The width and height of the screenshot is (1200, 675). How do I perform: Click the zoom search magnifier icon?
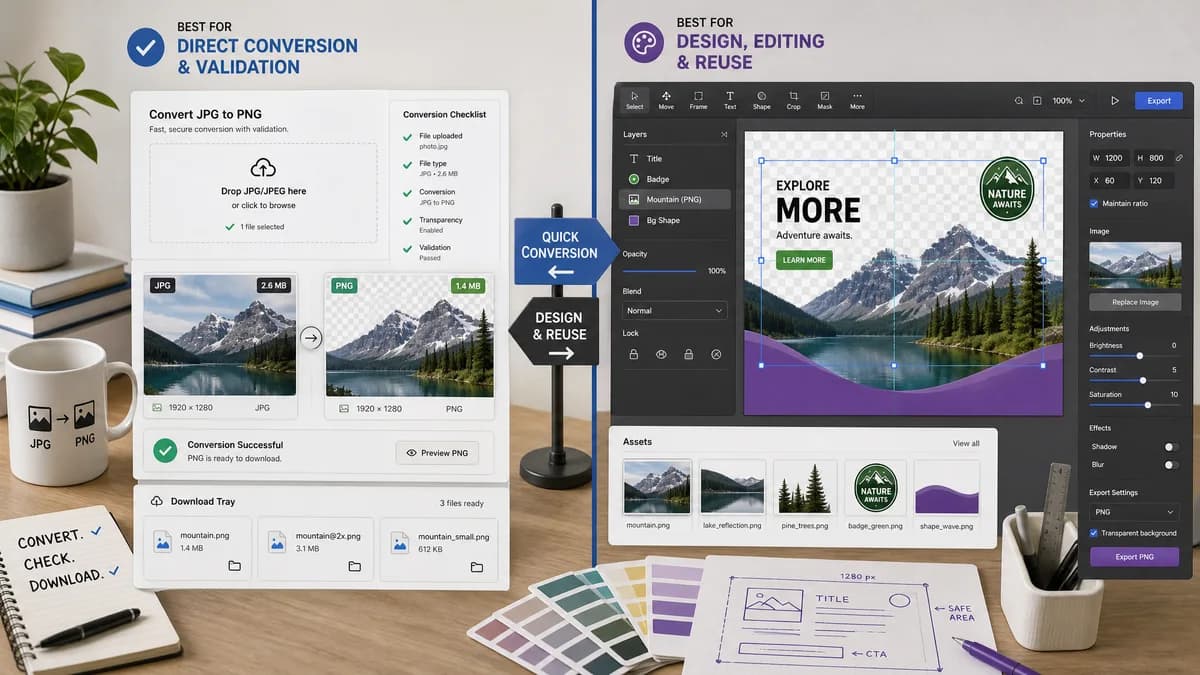click(x=1019, y=101)
